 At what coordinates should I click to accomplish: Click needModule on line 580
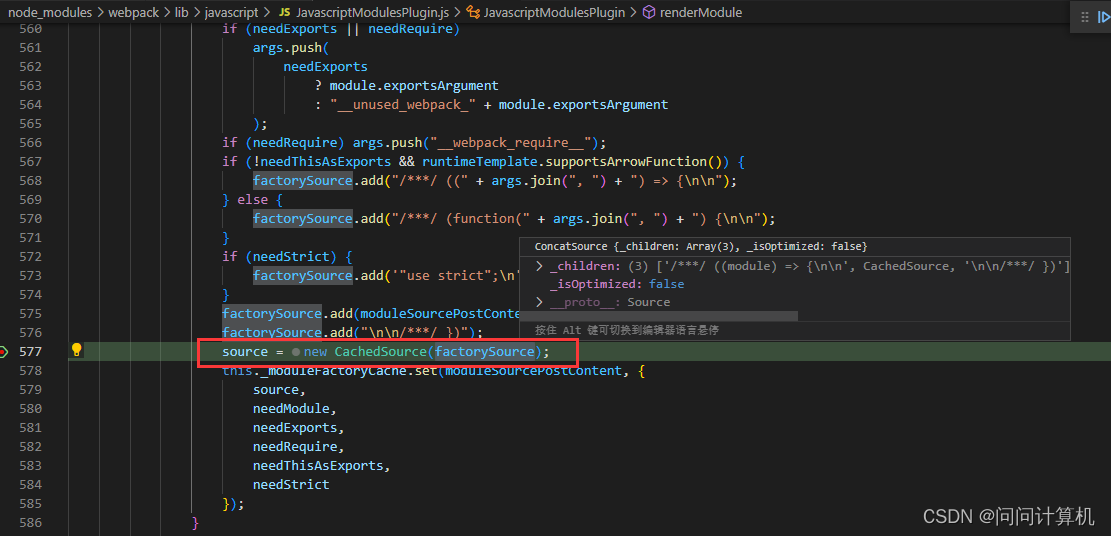tap(291, 409)
